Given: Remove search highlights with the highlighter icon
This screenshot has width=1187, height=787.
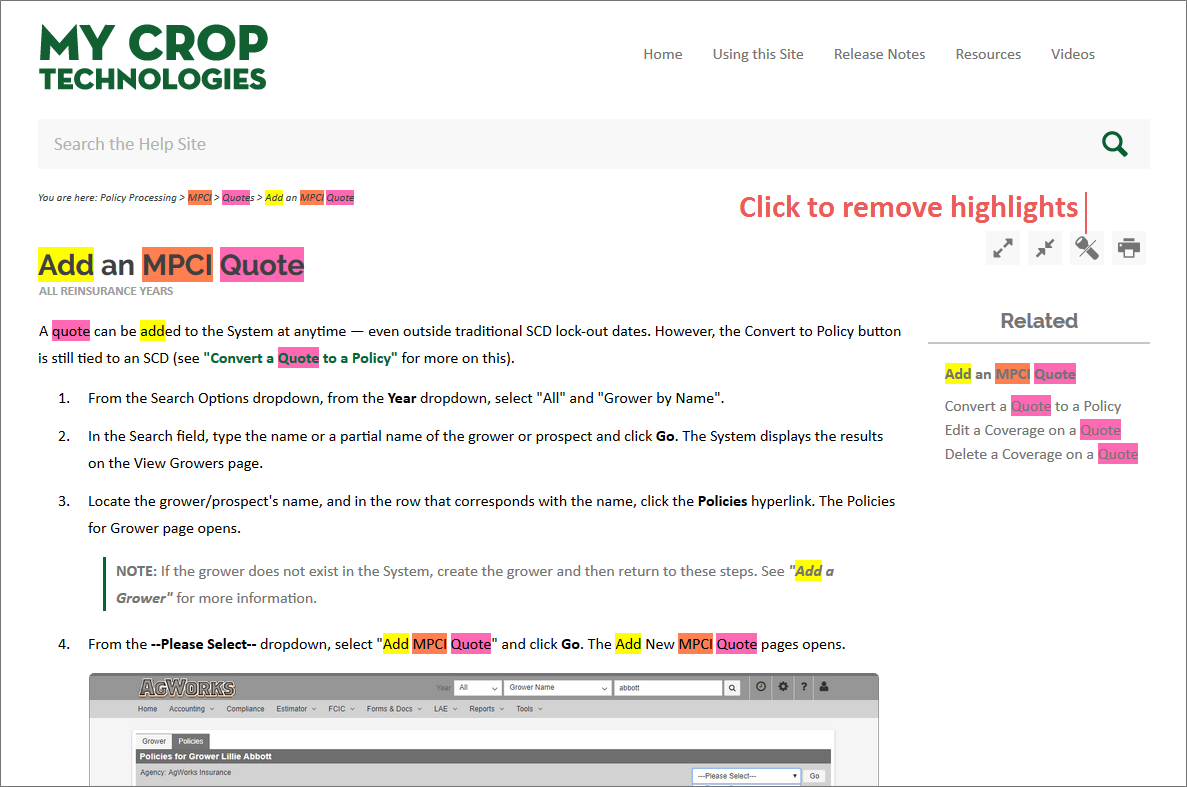Looking at the screenshot, I should (x=1087, y=248).
